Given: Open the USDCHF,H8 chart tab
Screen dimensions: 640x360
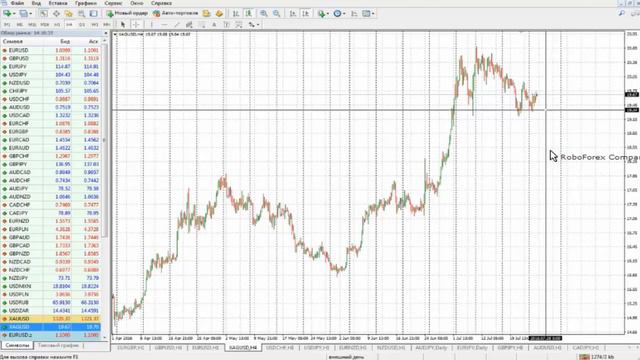Looking at the screenshot, I should 280,348.
